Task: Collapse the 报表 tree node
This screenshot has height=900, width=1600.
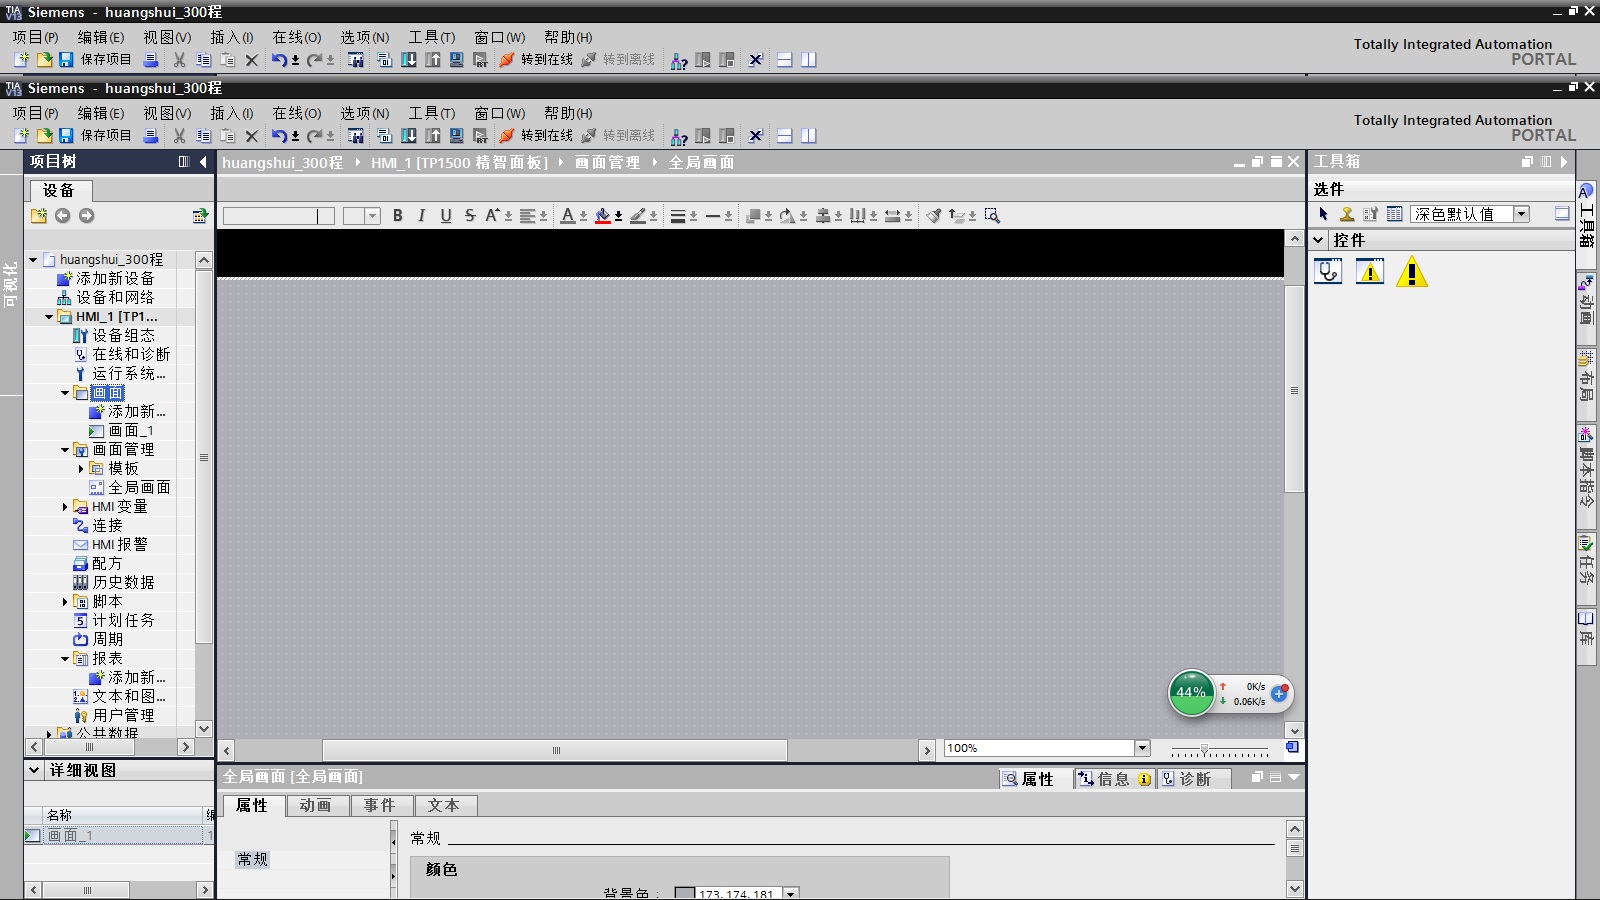Action: (x=65, y=659)
